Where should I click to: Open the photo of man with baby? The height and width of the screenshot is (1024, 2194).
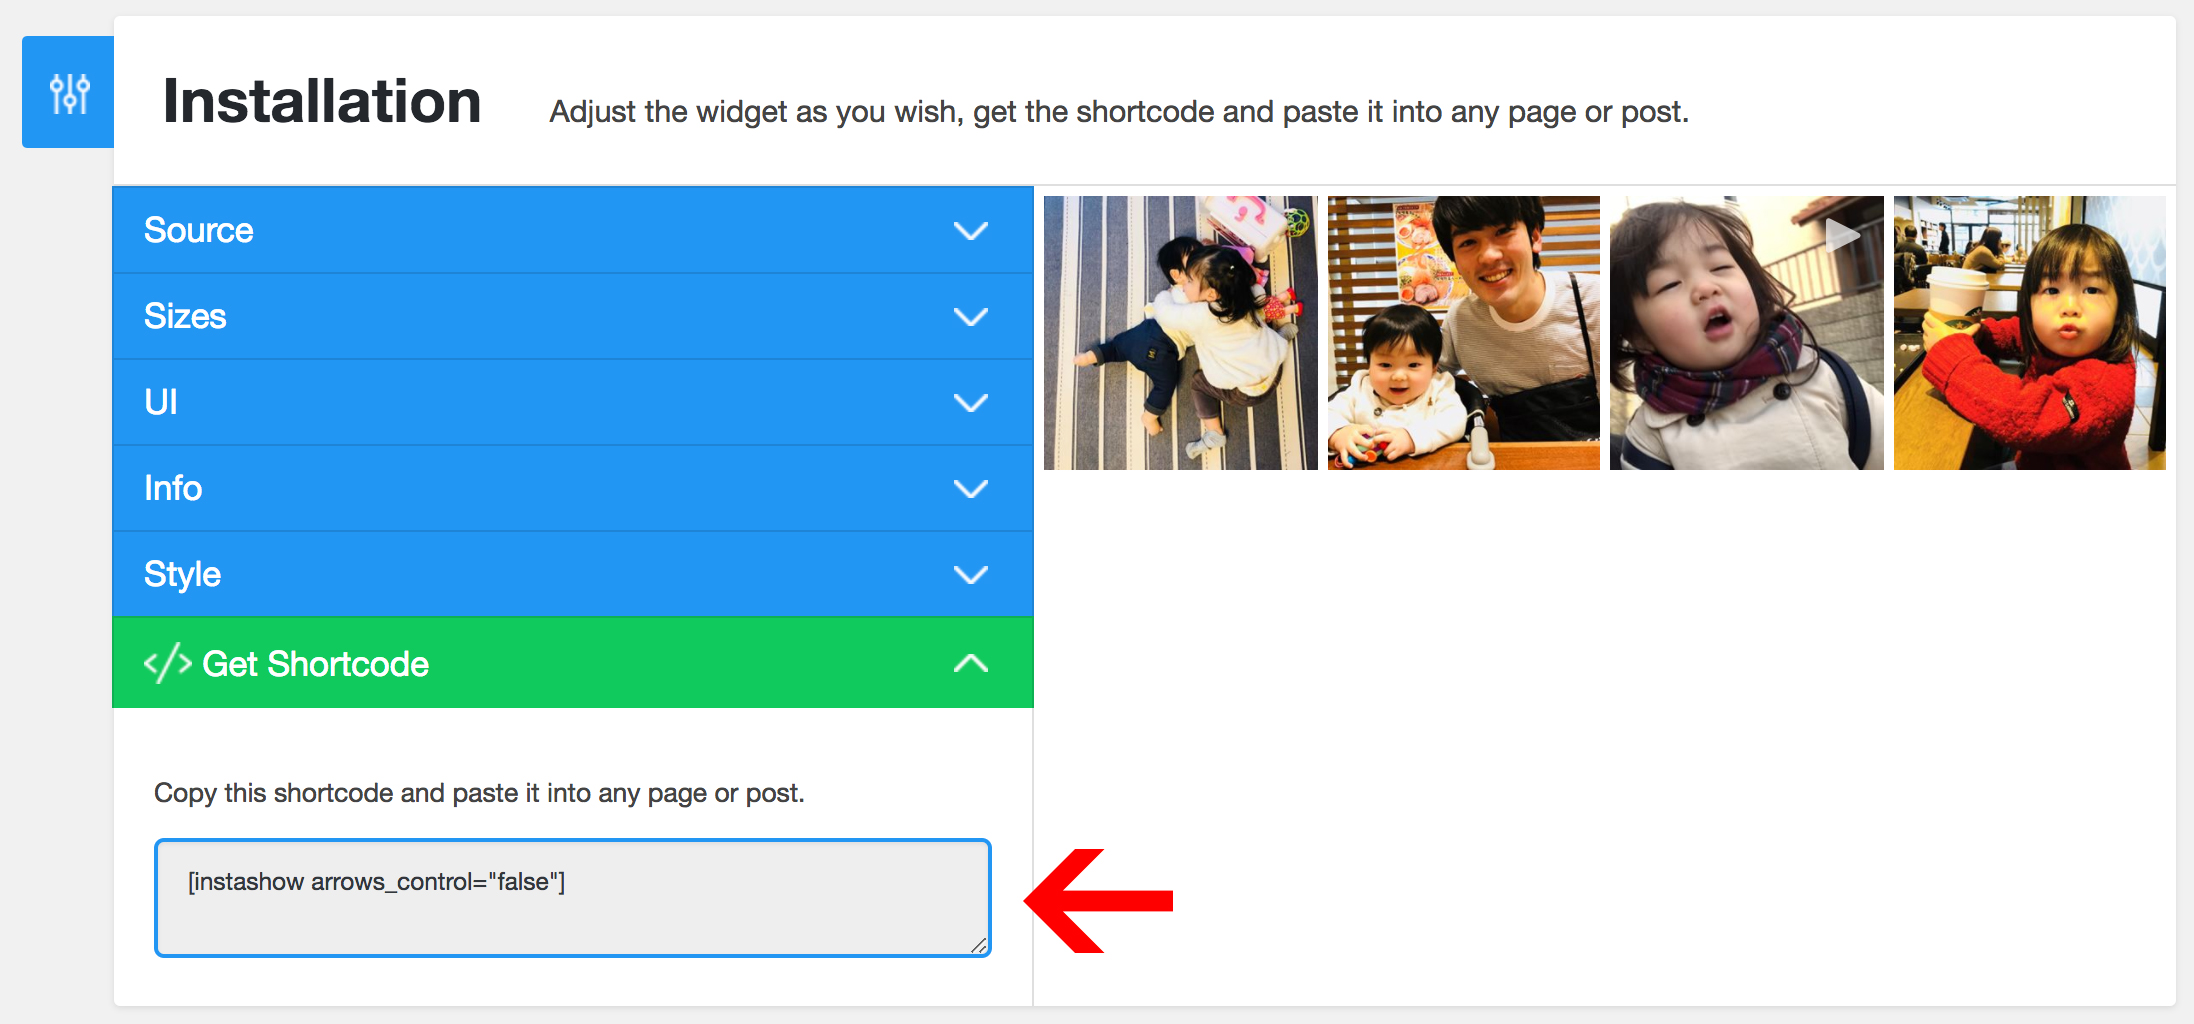tap(1464, 333)
